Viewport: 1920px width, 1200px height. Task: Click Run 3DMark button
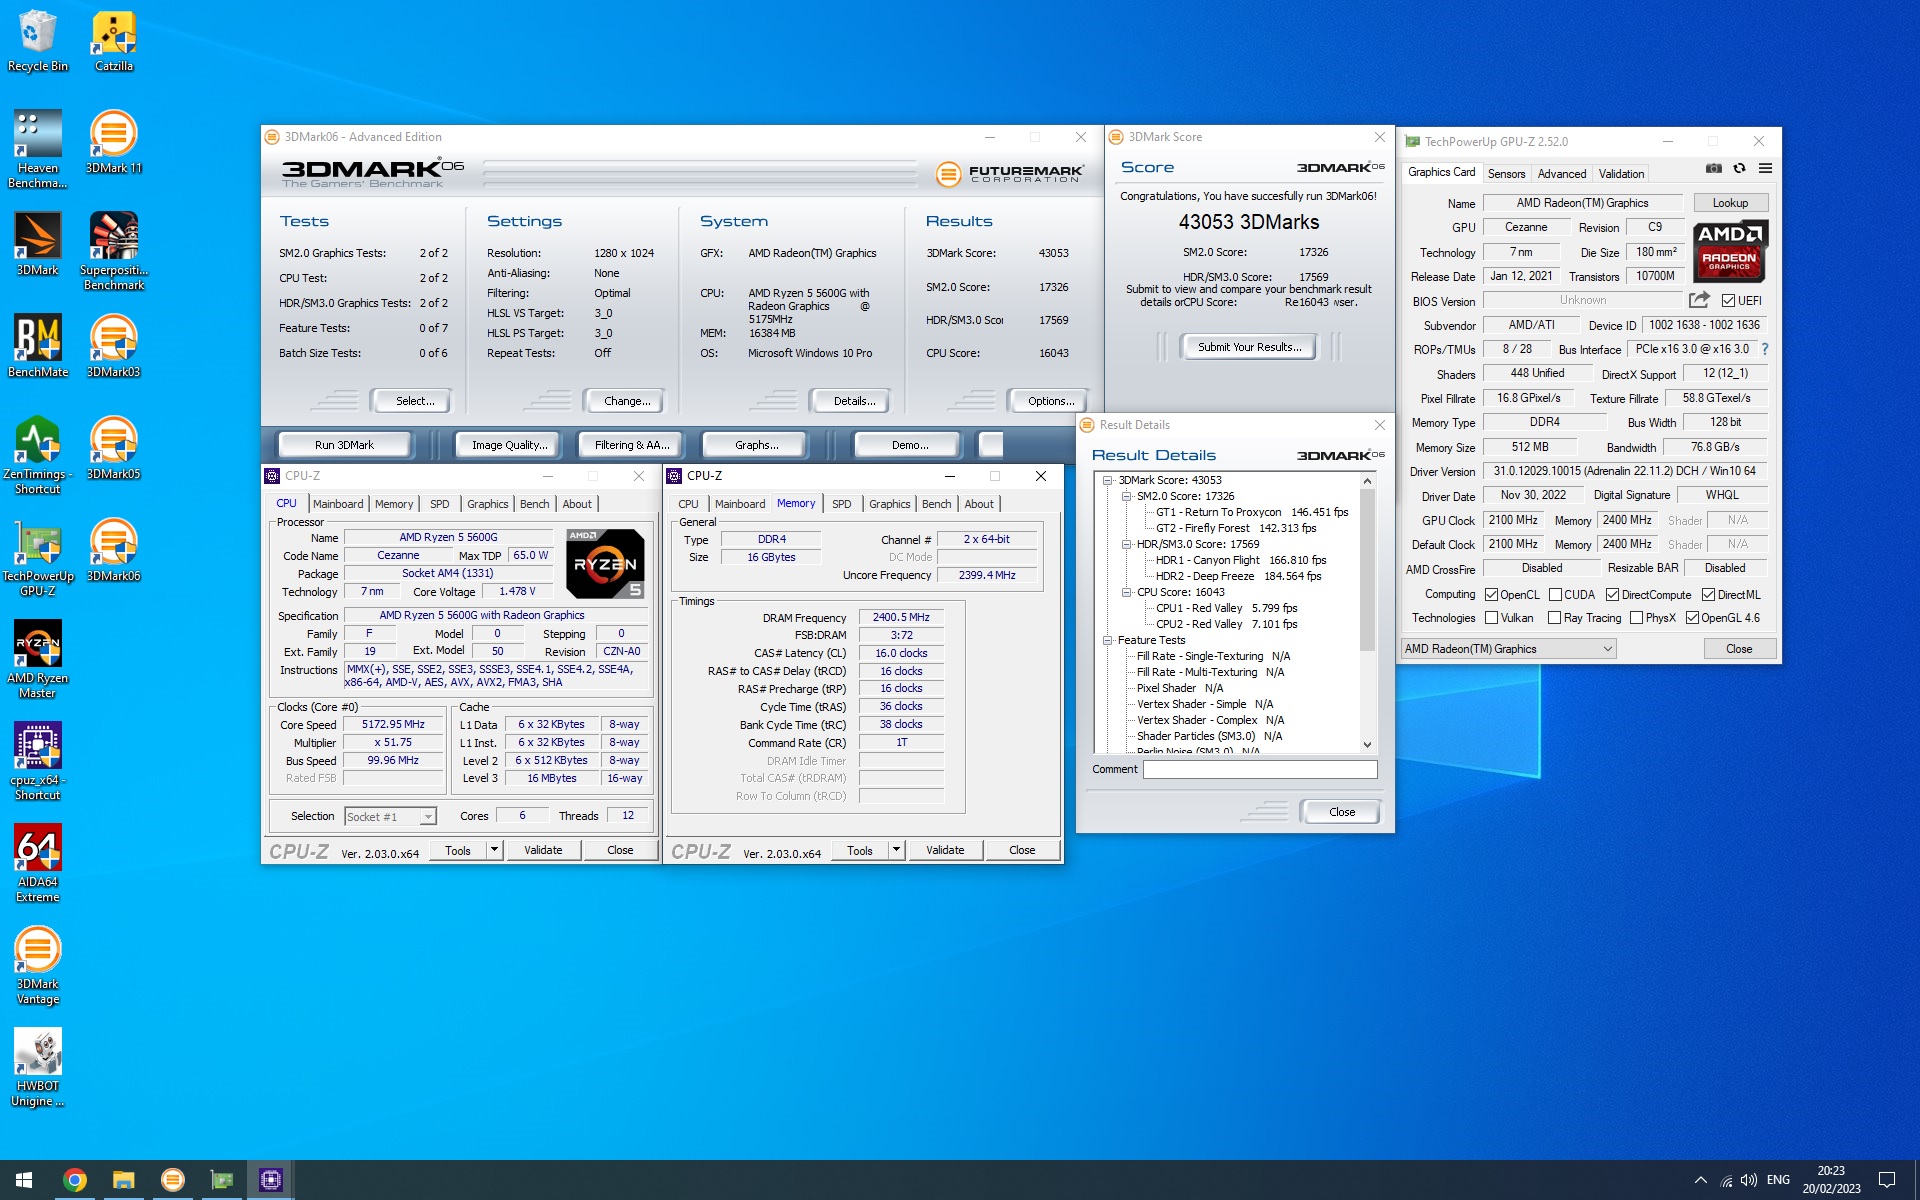tap(344, 445)
